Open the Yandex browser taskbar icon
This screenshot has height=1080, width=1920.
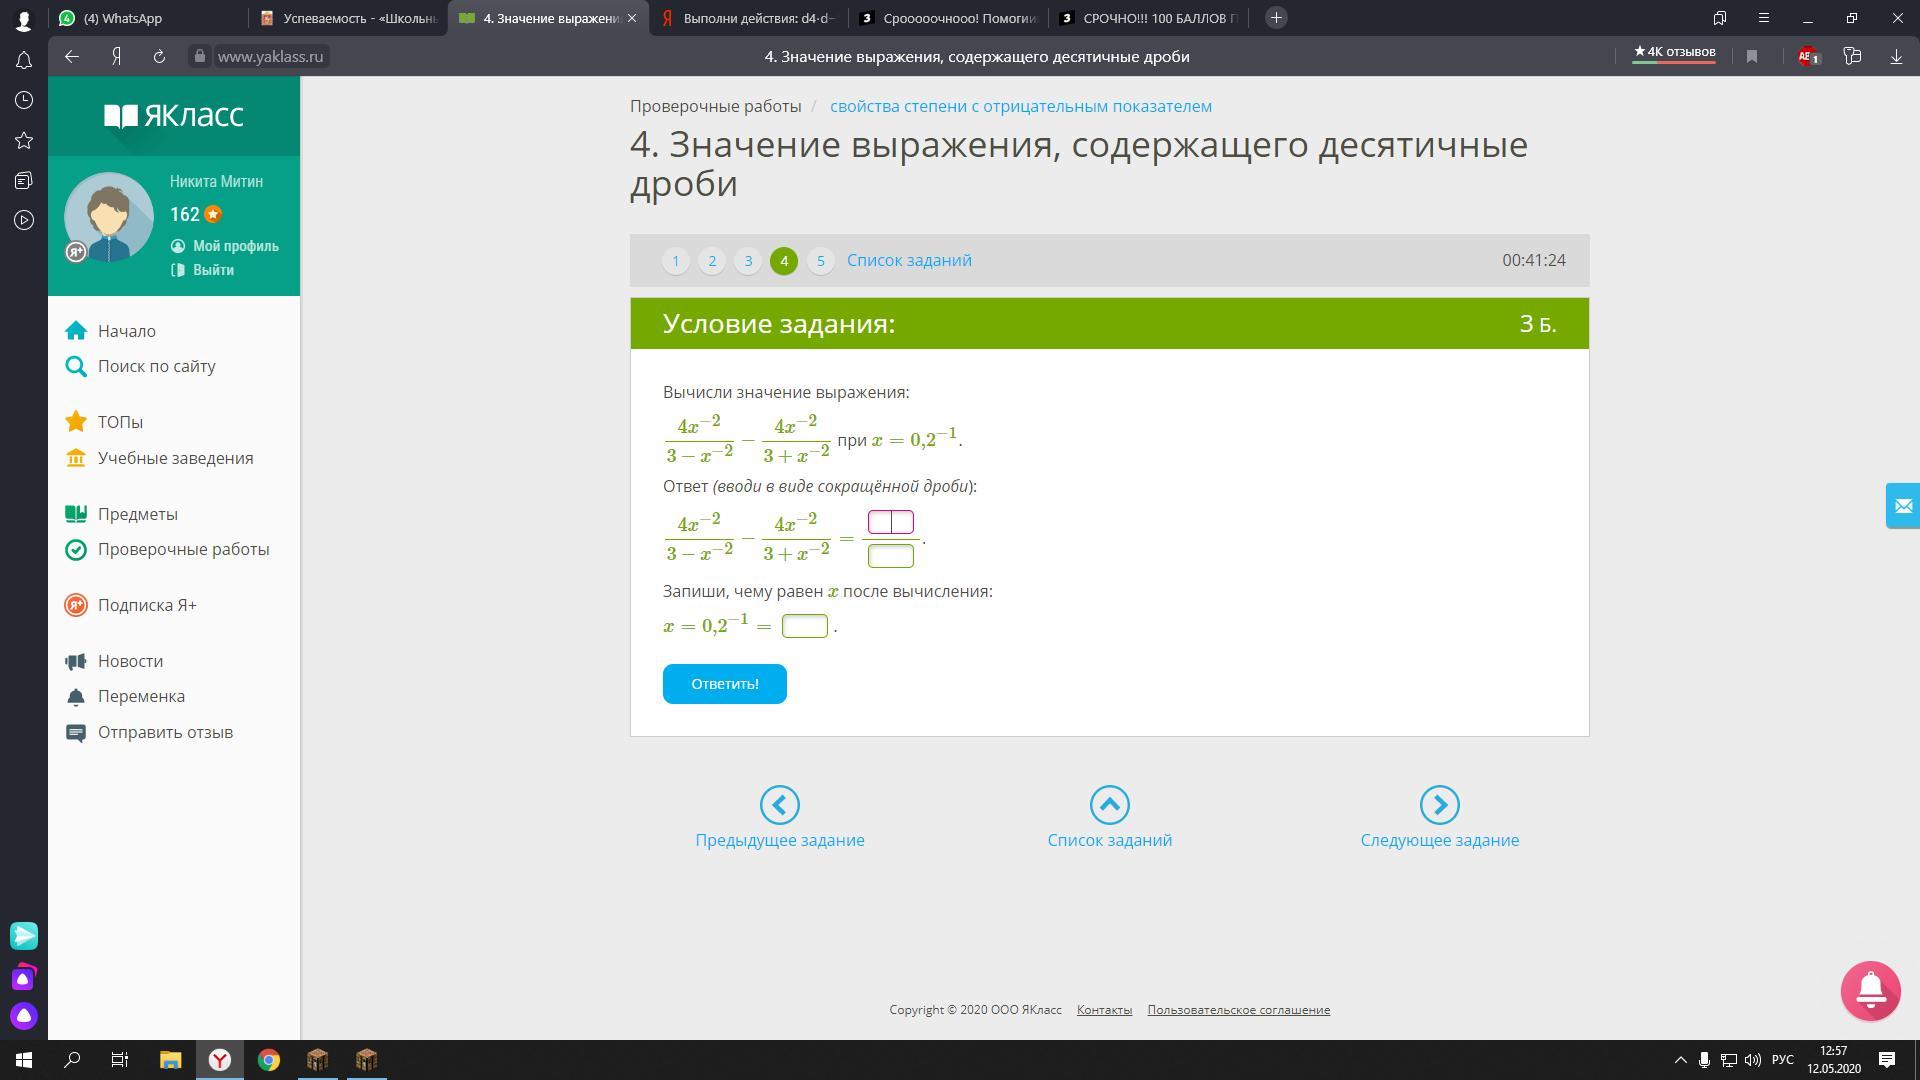220,1060
